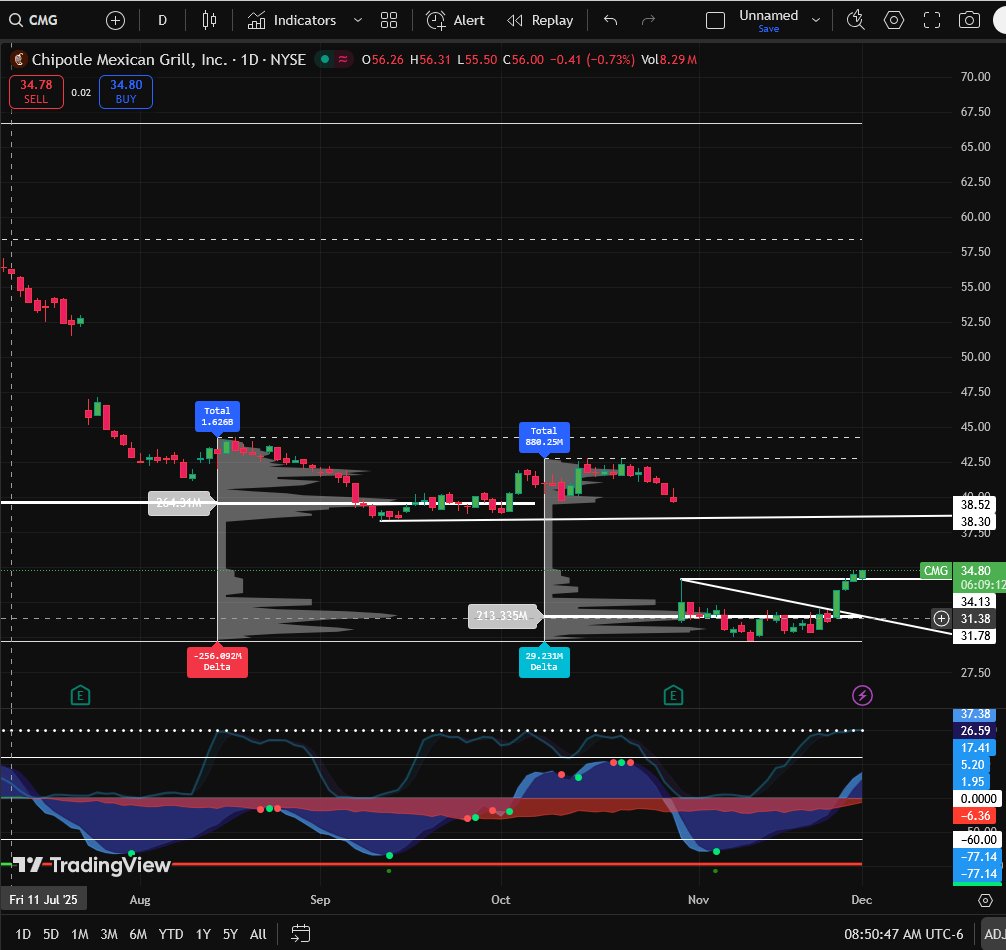Viewport: 1006px width, 950px height.
Task: Click the Unnamed layout Save name
Action: tap(769, 20)
